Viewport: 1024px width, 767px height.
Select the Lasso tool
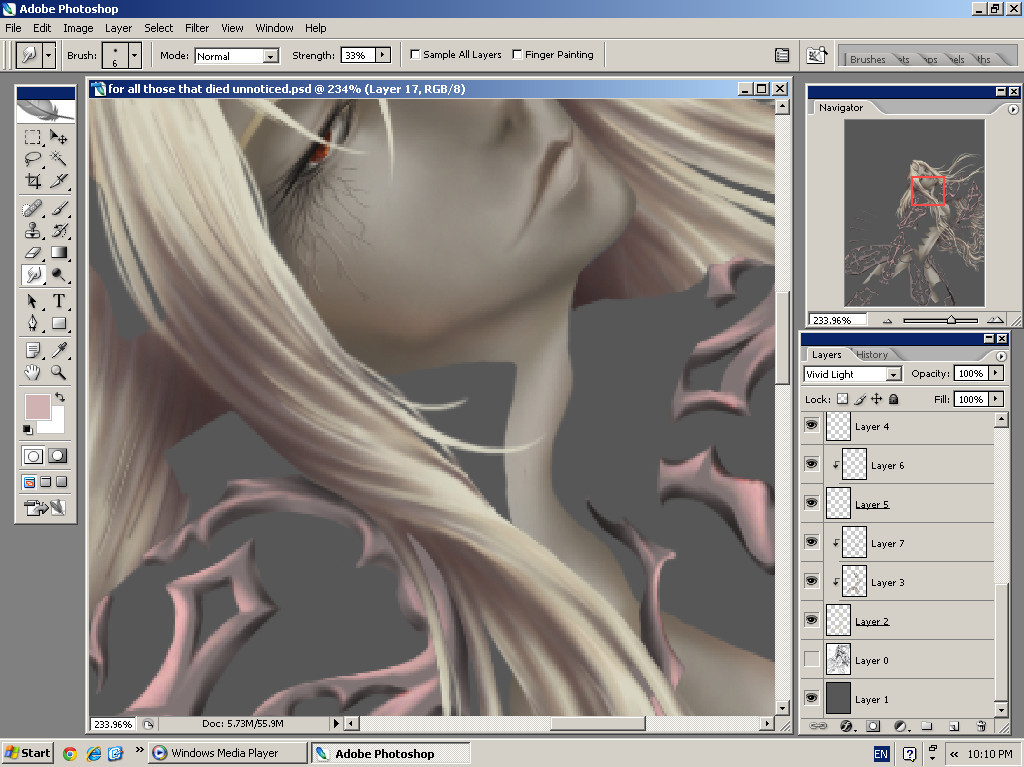(33, 159)
